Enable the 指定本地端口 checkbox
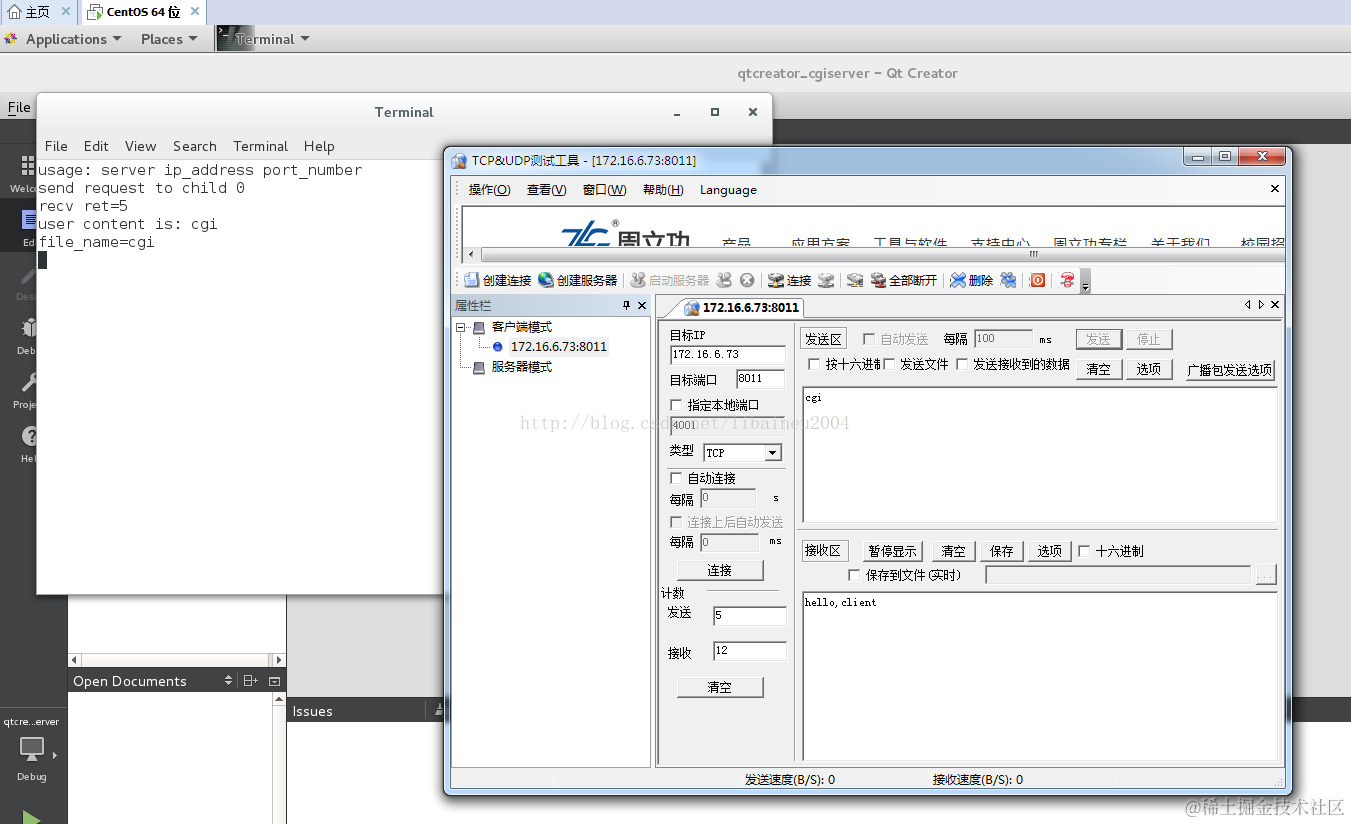 click(x=676, y=405)
